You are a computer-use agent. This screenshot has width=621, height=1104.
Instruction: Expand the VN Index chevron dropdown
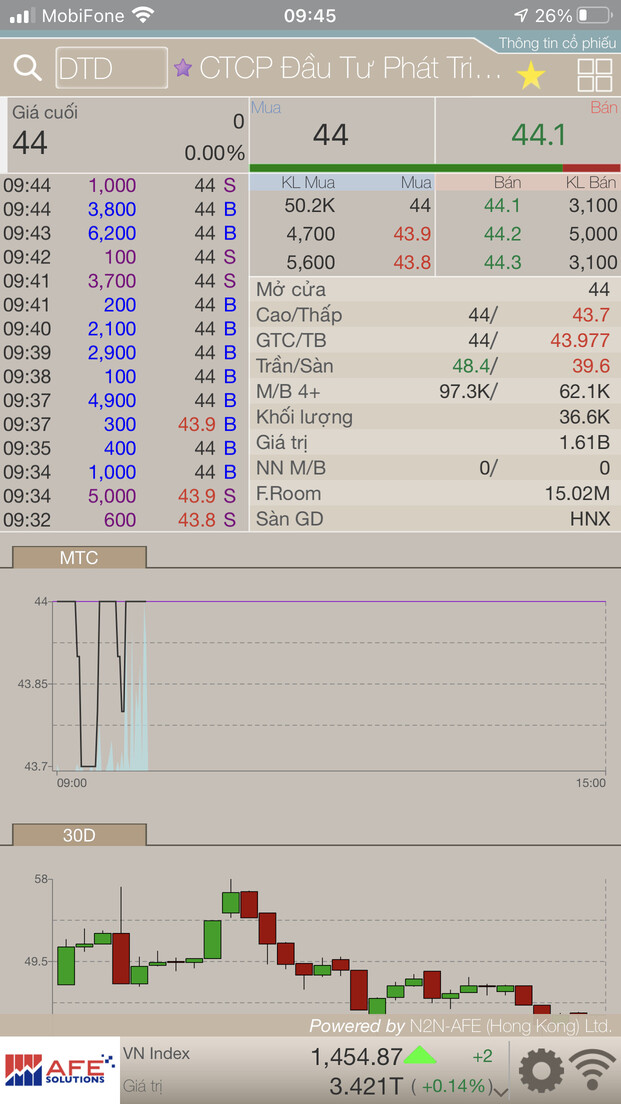[x=502, y=1090]
